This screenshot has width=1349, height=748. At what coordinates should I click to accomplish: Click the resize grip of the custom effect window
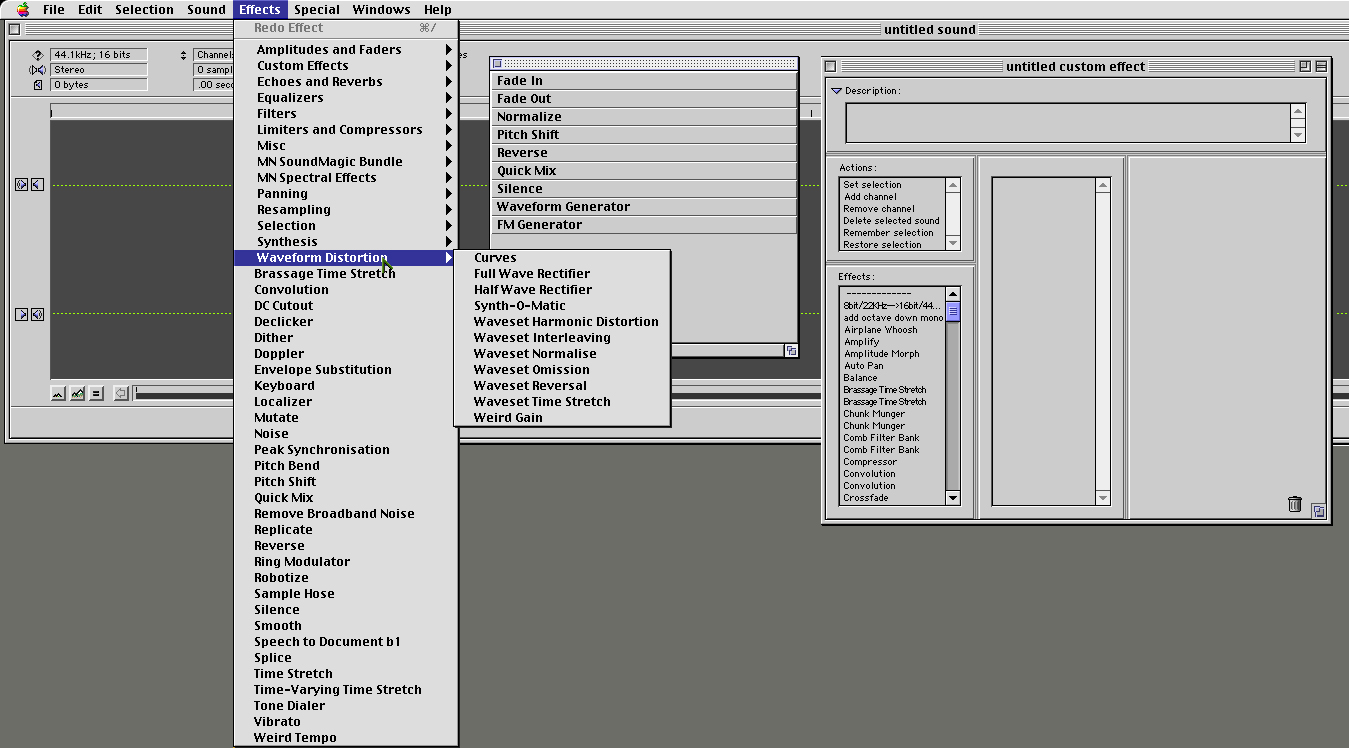(1319, 511)
